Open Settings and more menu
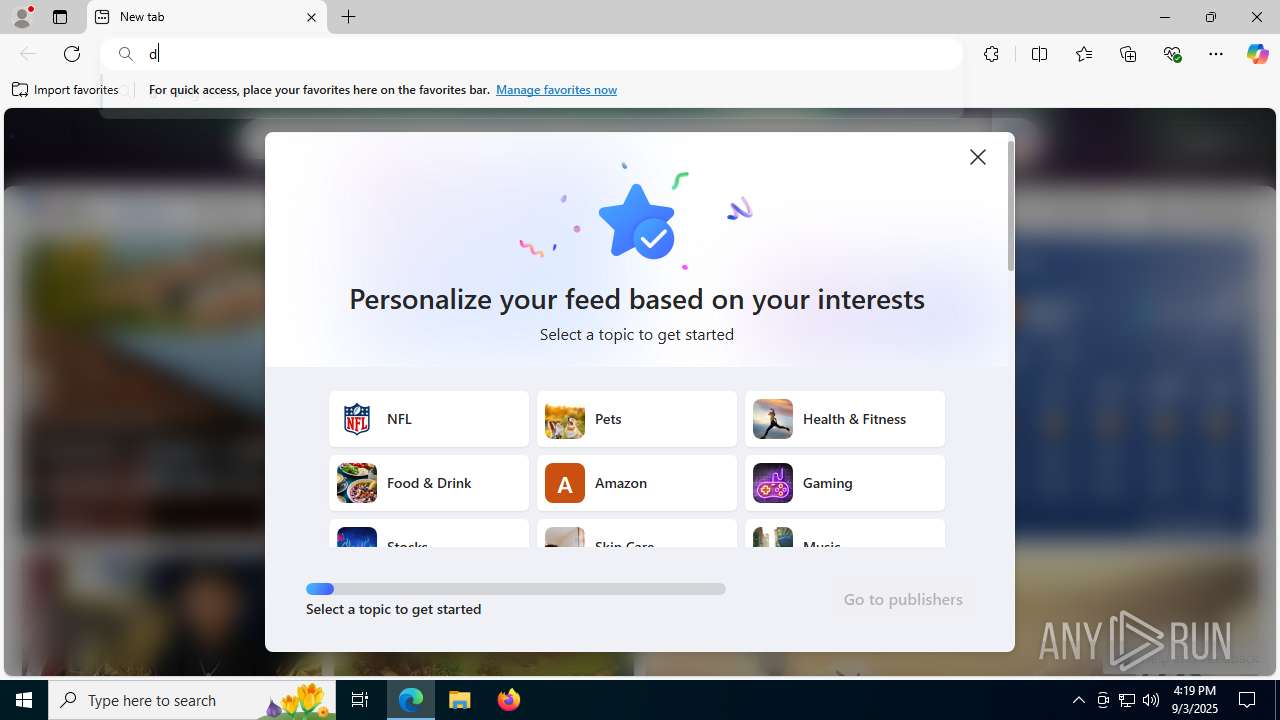The height and width of the screenshot is (720, 1280). tap(1216, 54)
